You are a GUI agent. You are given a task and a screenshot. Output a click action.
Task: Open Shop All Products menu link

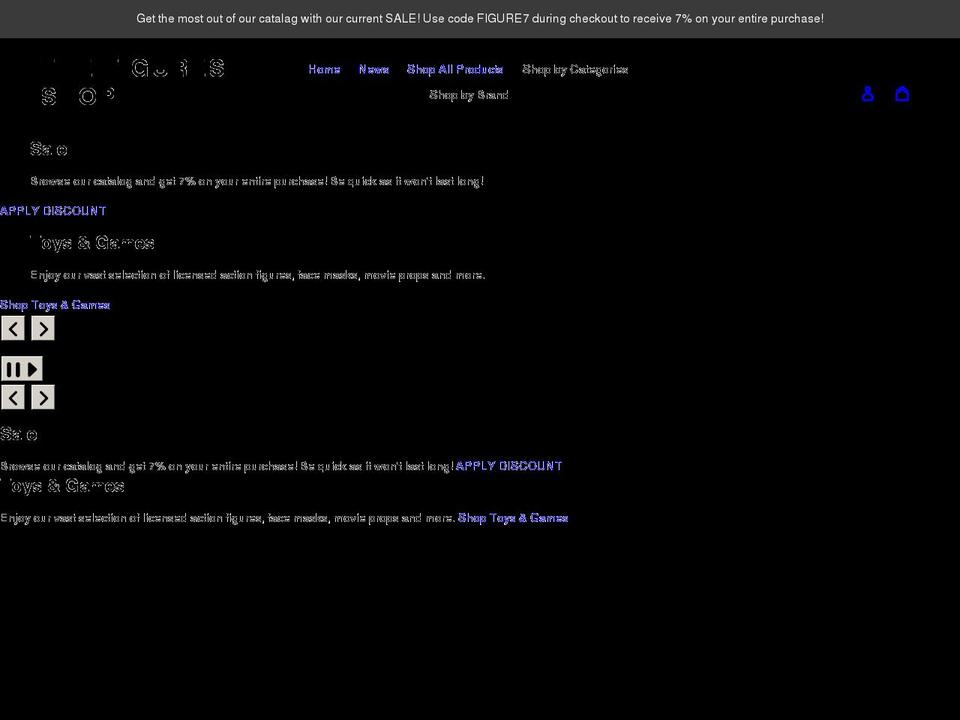455,69
